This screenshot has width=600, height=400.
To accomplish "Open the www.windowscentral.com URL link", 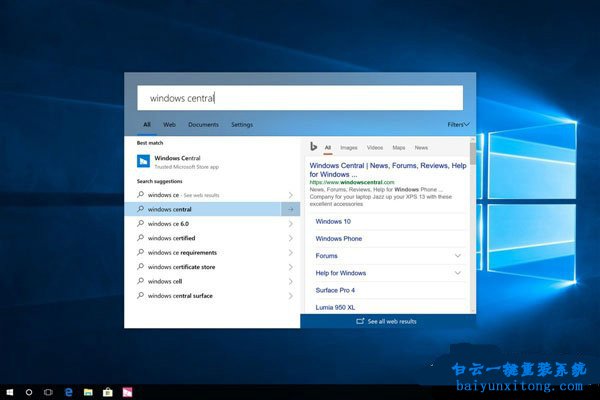I will pyautogui.click(x=352, y=182).
